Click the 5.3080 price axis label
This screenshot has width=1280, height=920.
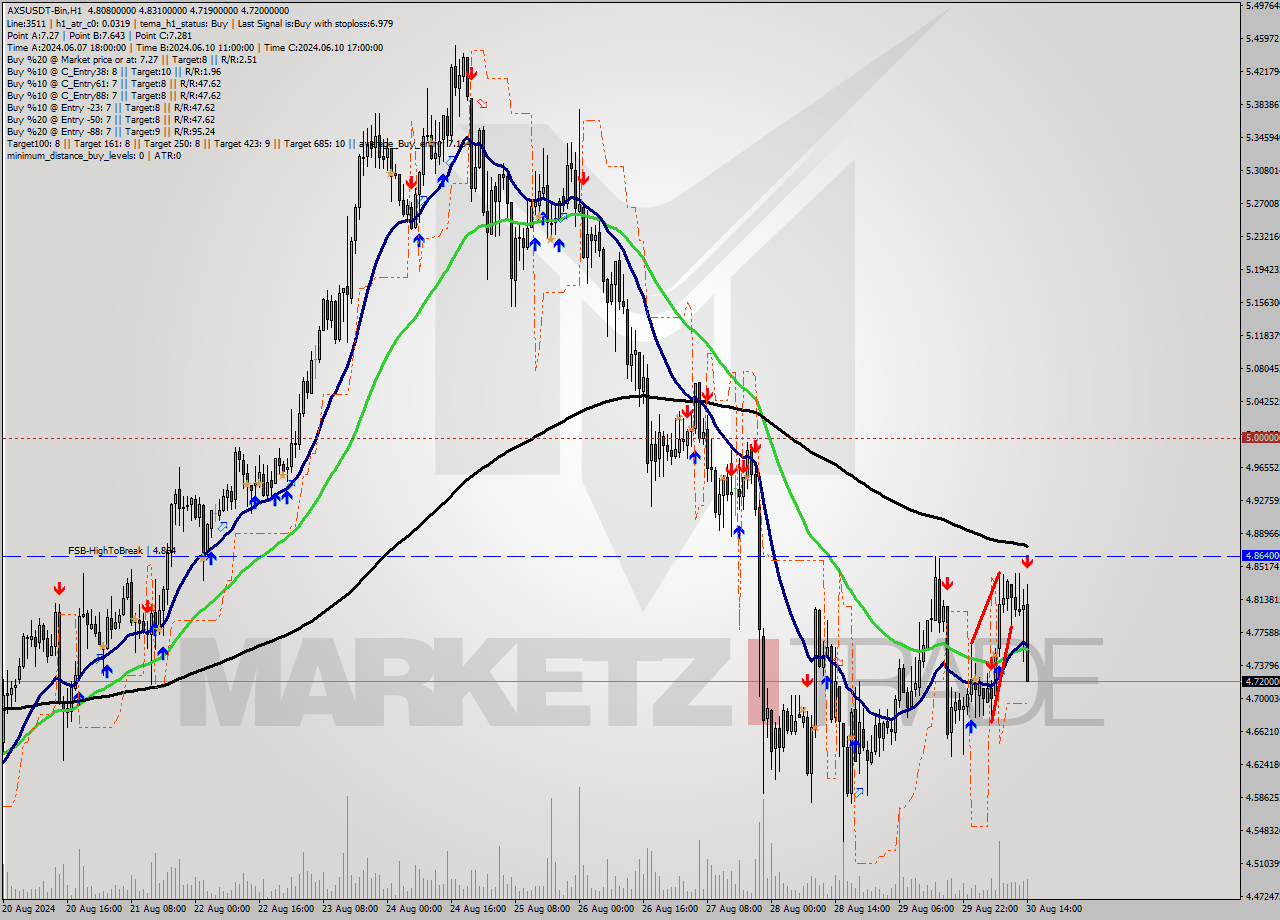tap(1262, 171)
